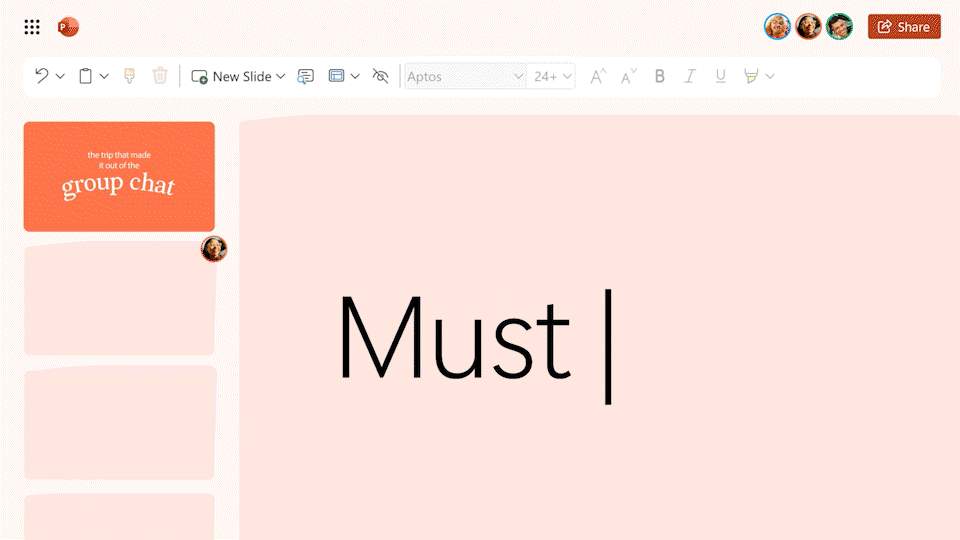Toggle Italic formatting
The width and height of the screenshot is (960, 540).
pyautogui.click(x=689, y=76)
